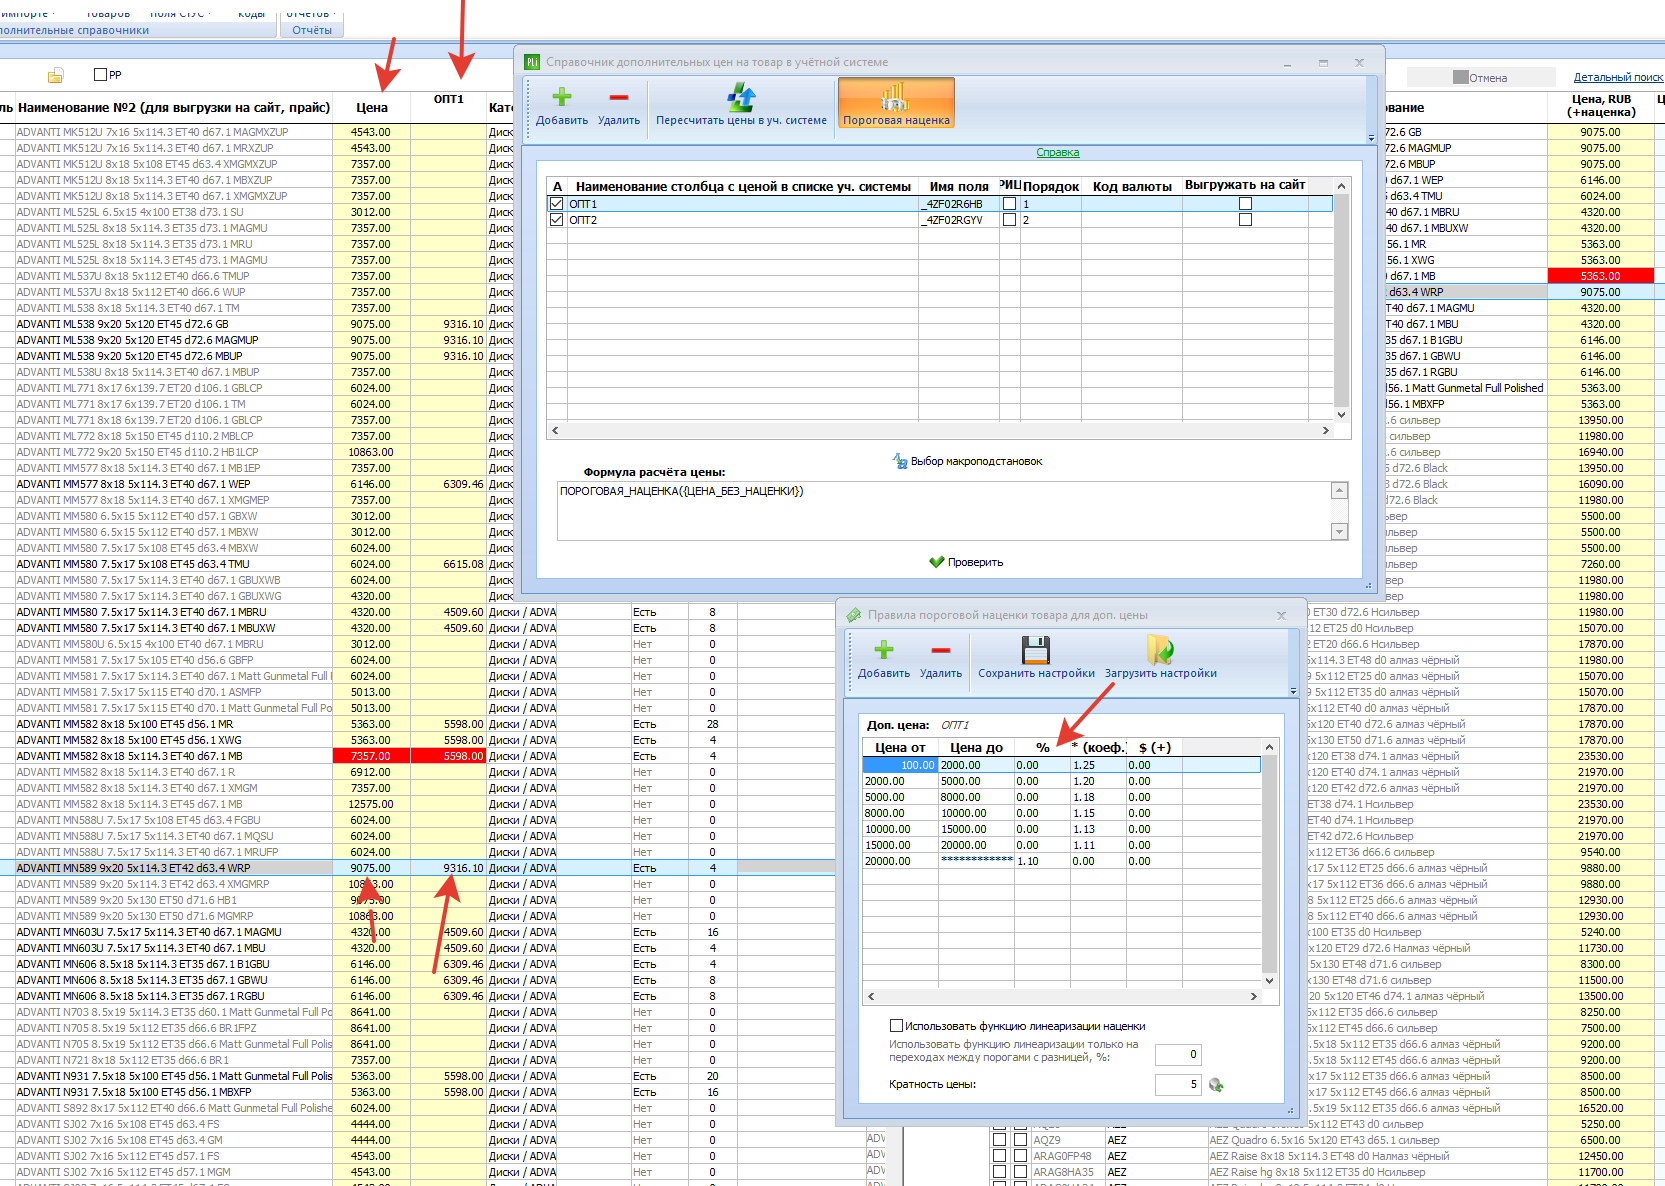
Task: Click the Порядок column header
Action: (1051, 186)
